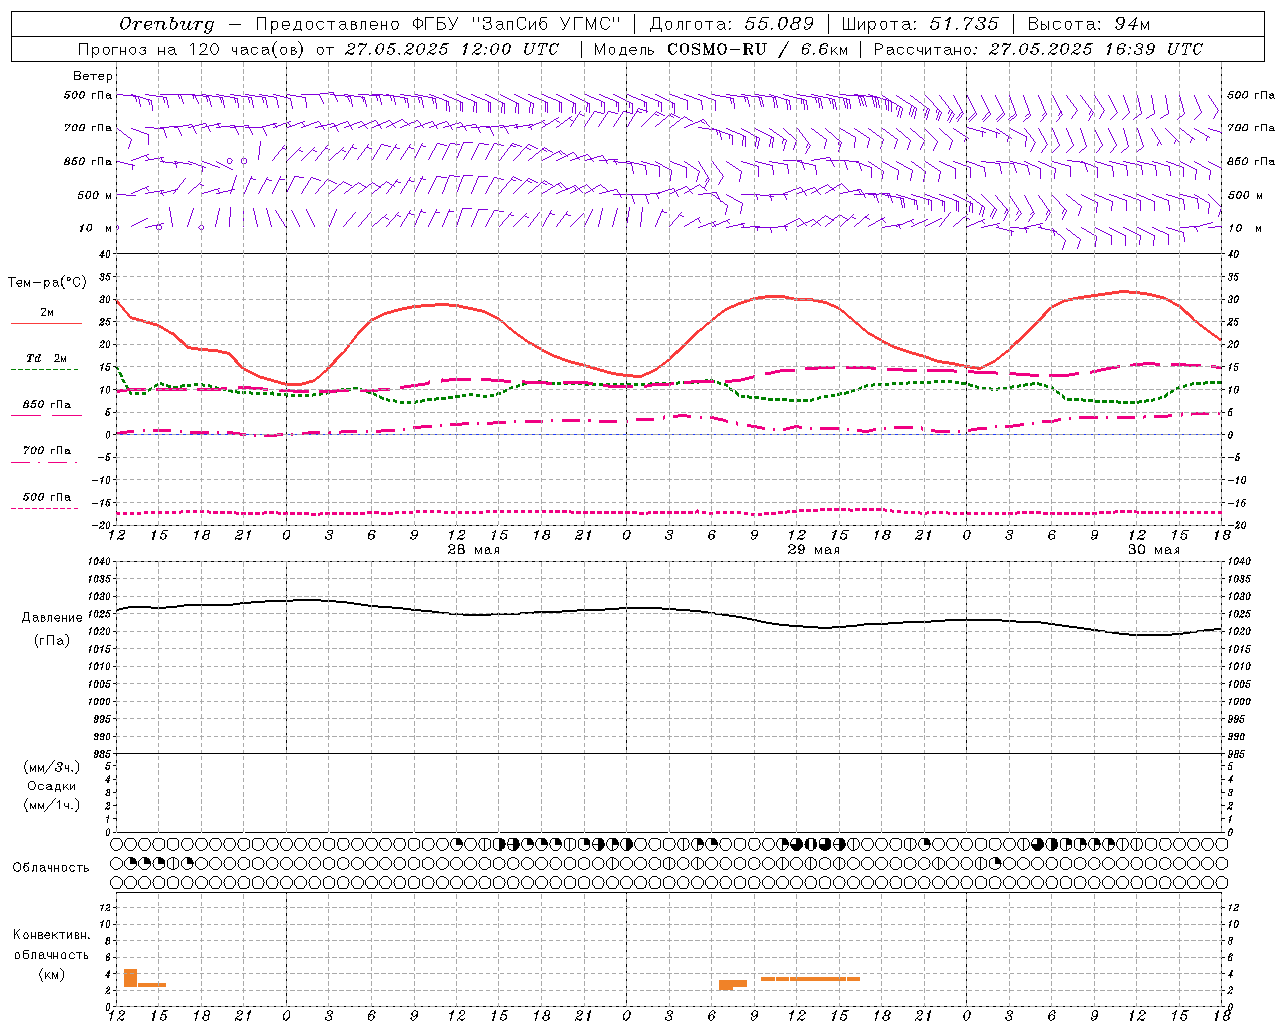The height and width of the screenshot is (1024, 1280).
Task: Click the long orange convective bar on 29 мая
Action: pyautogui.click(x=810, y=979)
